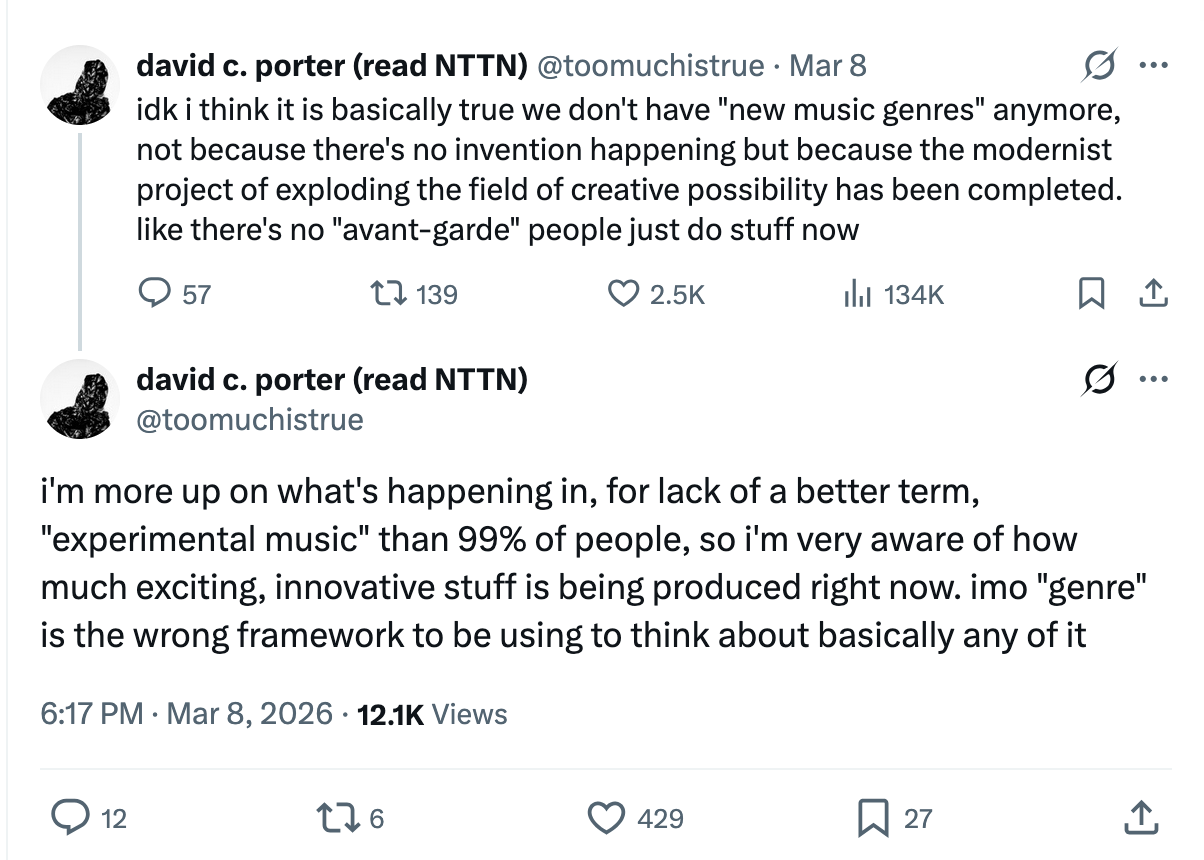Like the first tweet with the heart icon

tap(624, 293)
